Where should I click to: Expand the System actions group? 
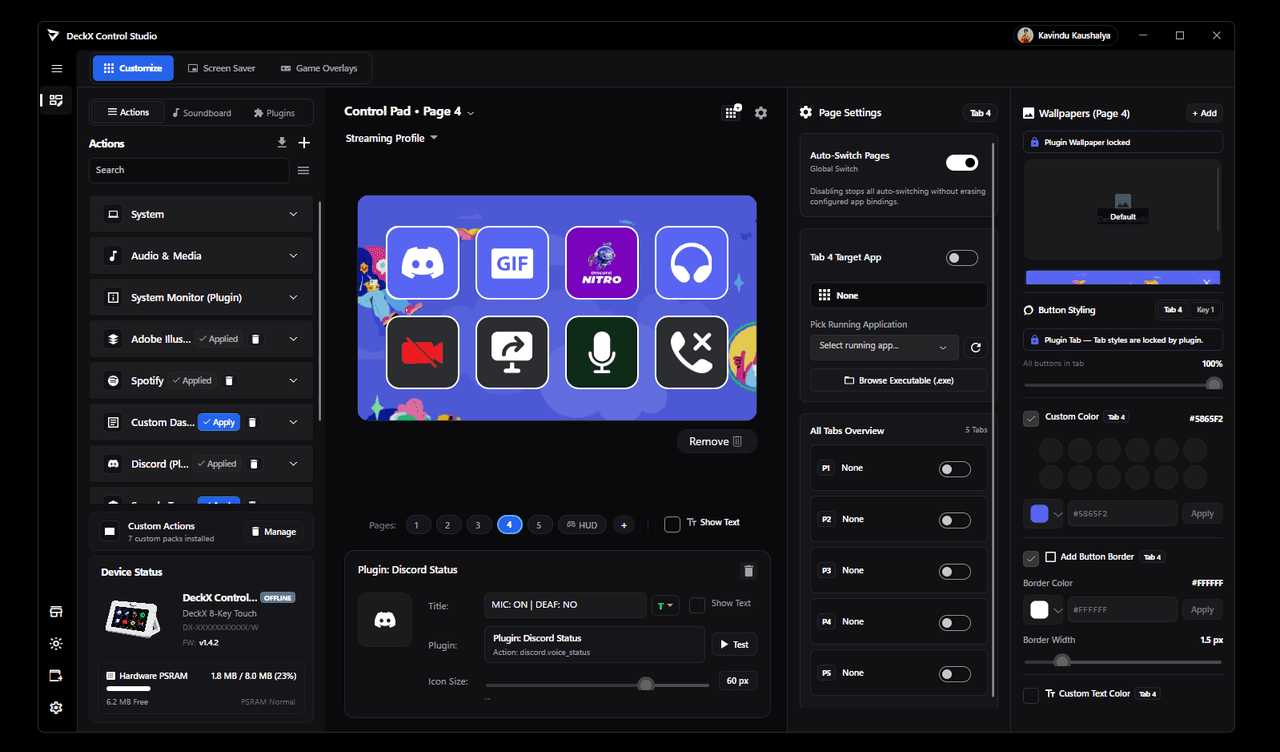click(x=202, y=214)
